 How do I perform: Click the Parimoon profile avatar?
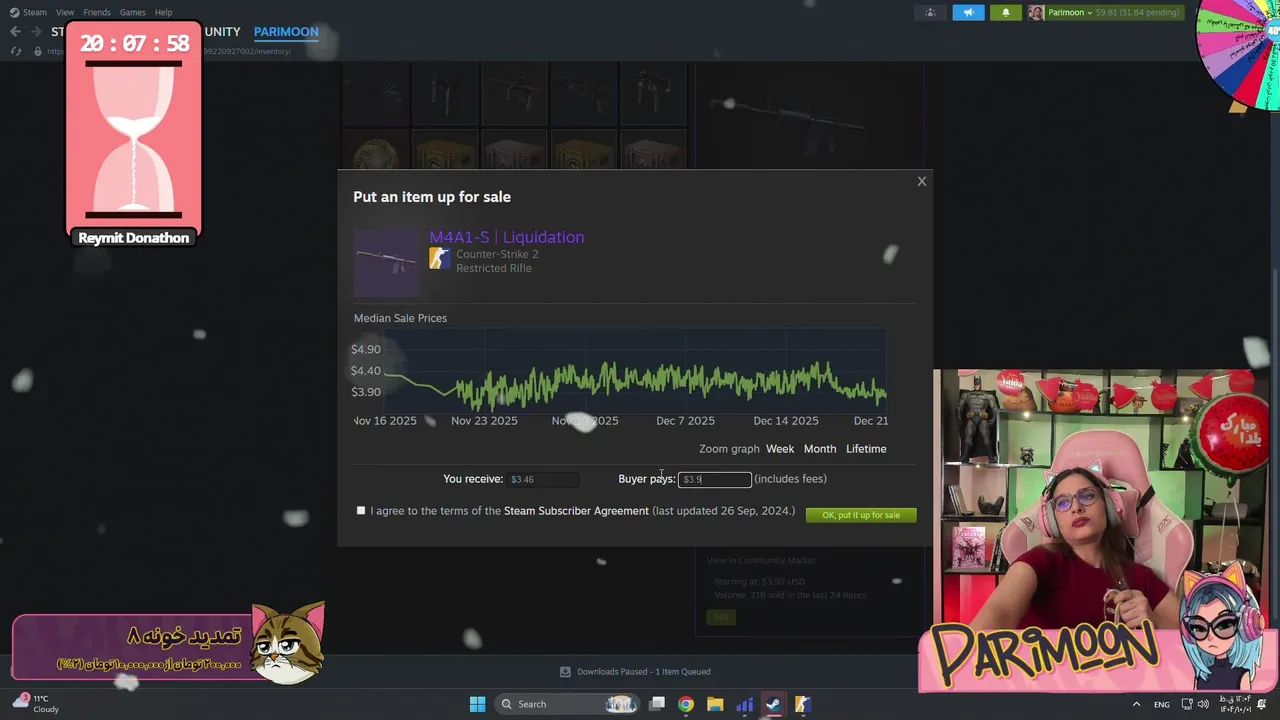pos(1036,12)
